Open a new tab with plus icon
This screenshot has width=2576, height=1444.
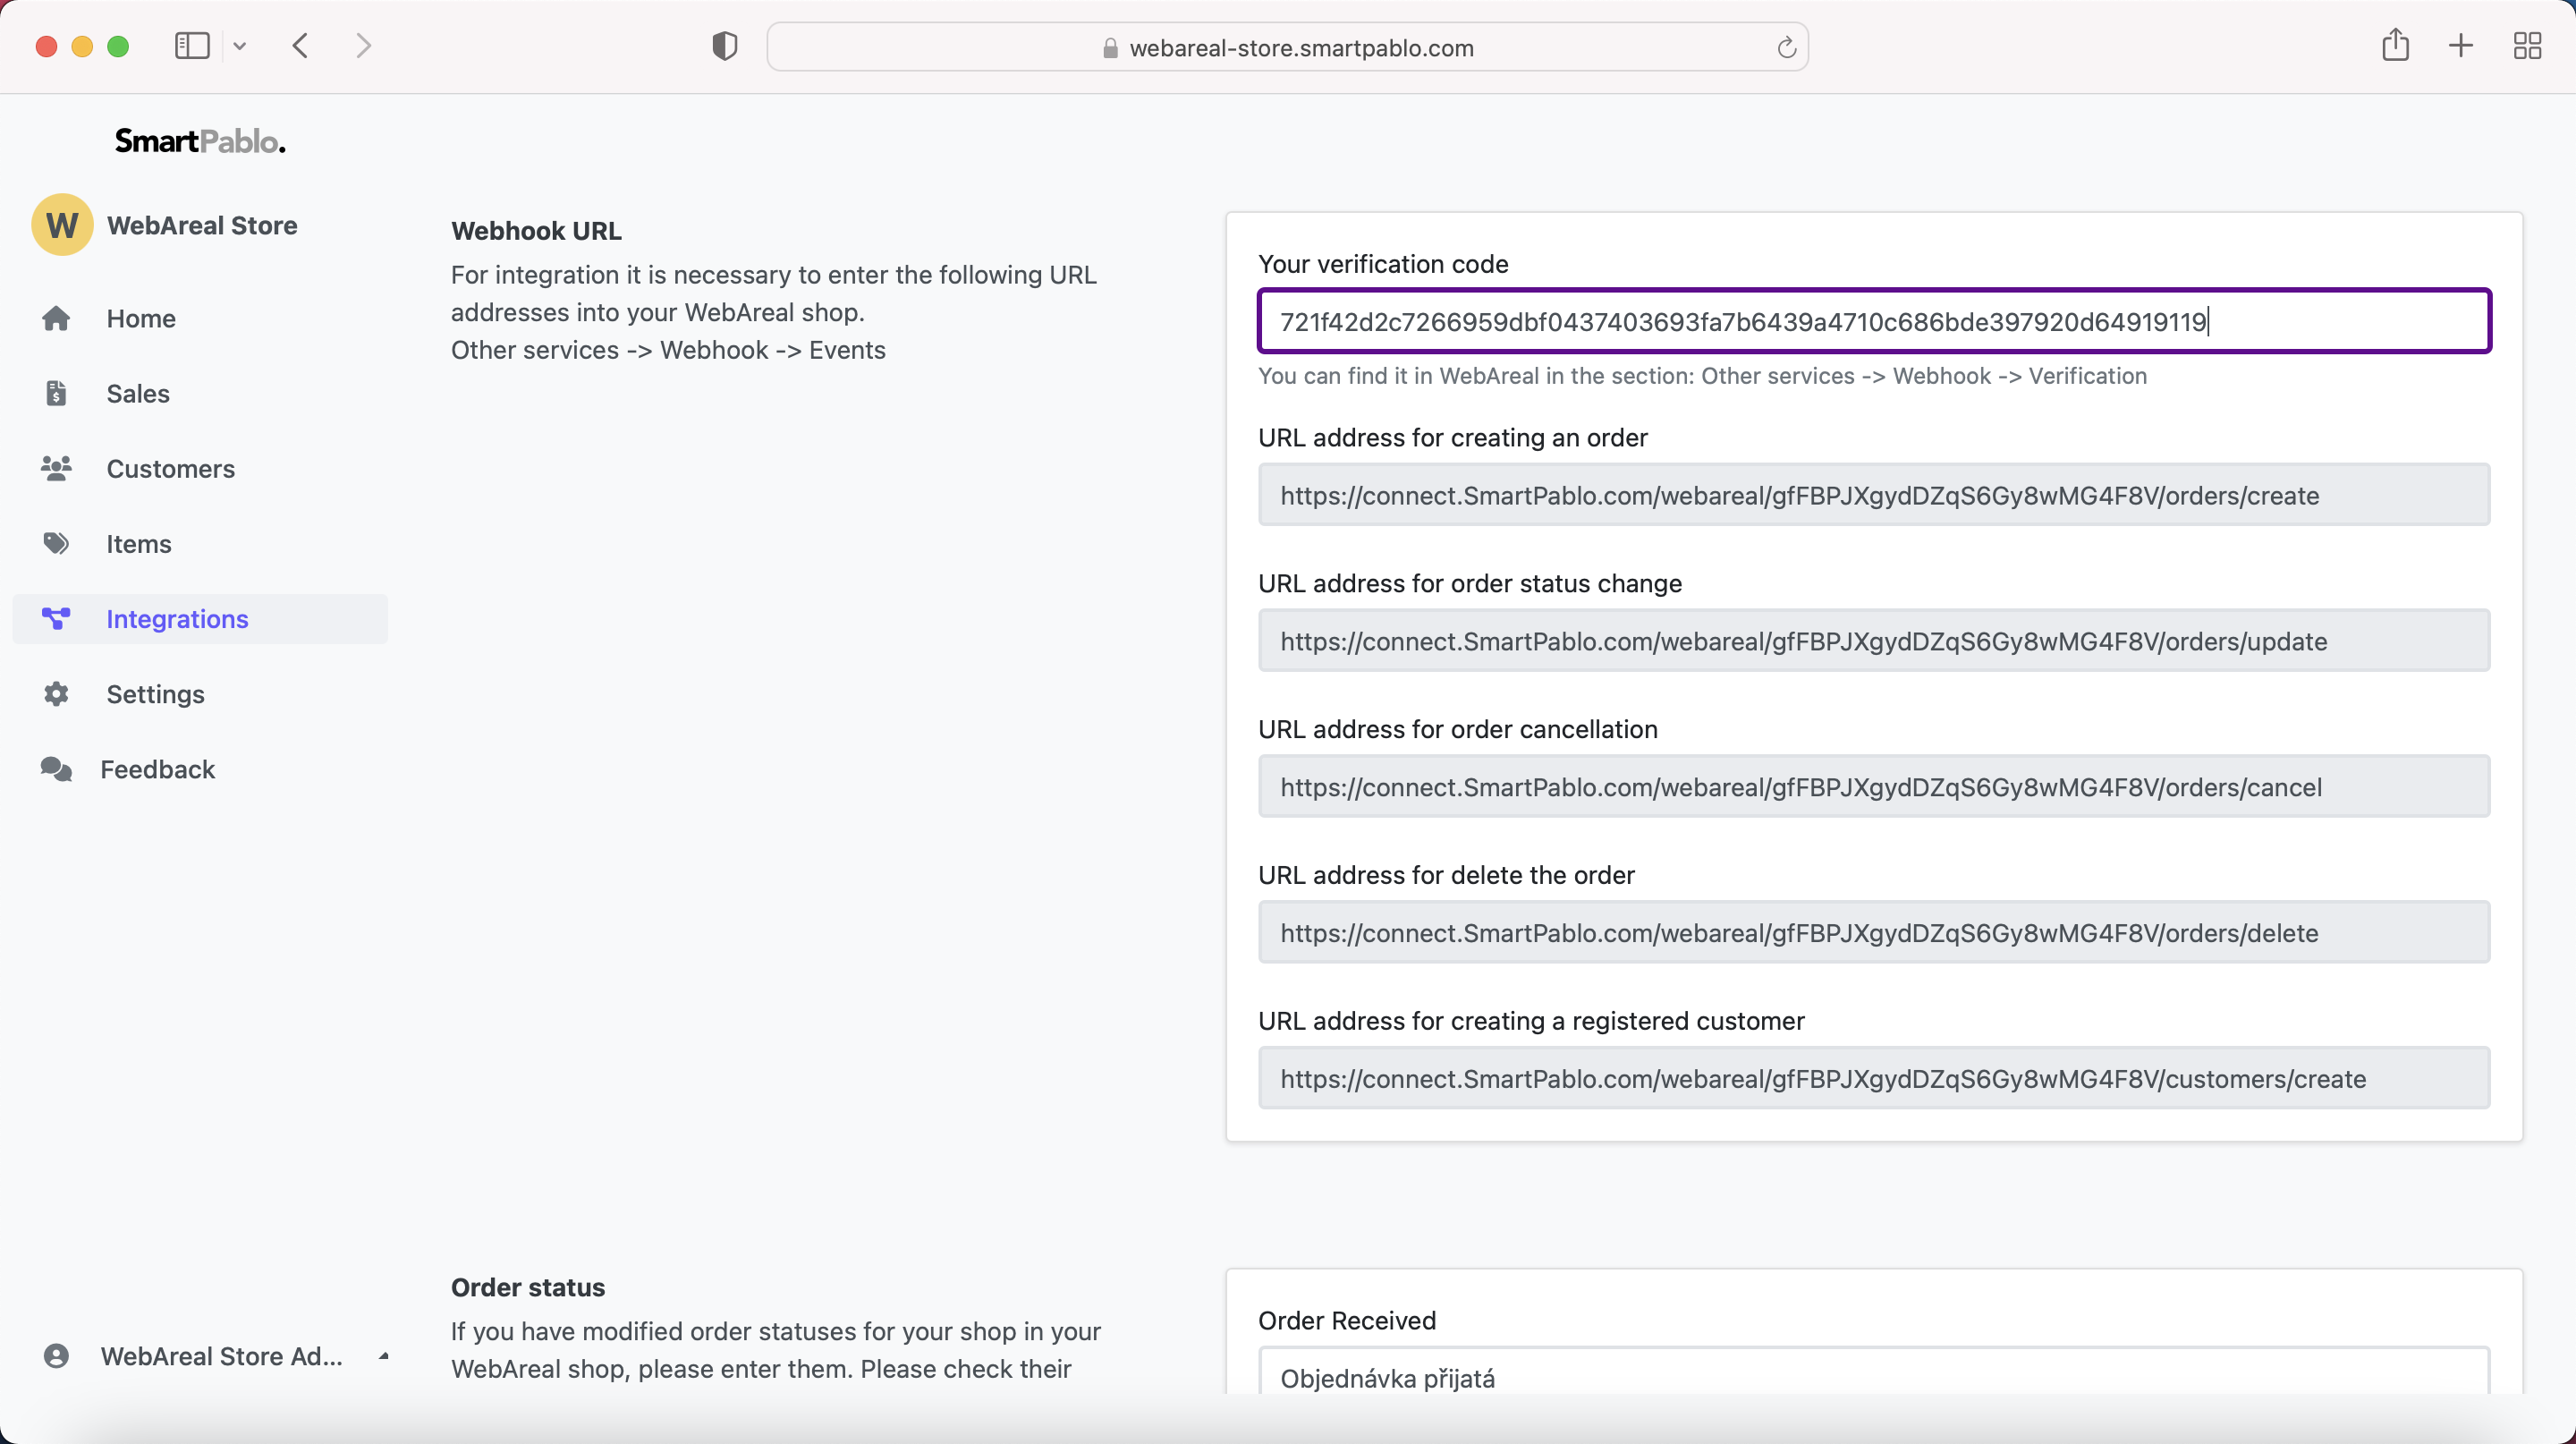tap(2461, 46)
